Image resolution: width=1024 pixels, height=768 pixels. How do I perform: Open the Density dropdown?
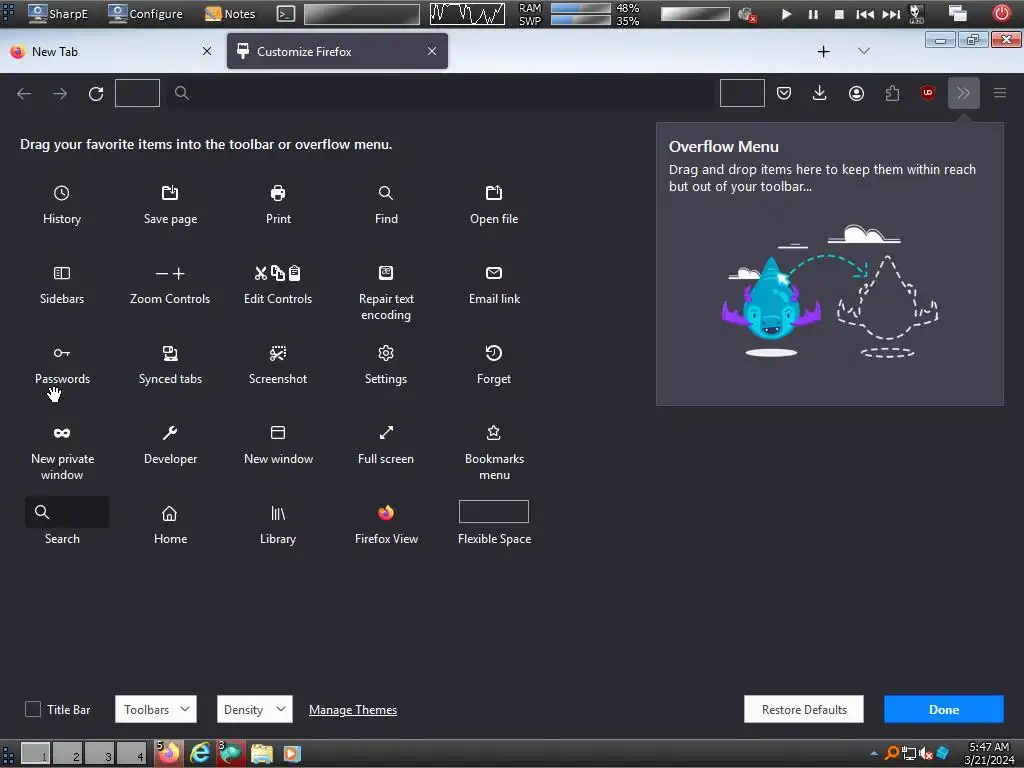254,709
